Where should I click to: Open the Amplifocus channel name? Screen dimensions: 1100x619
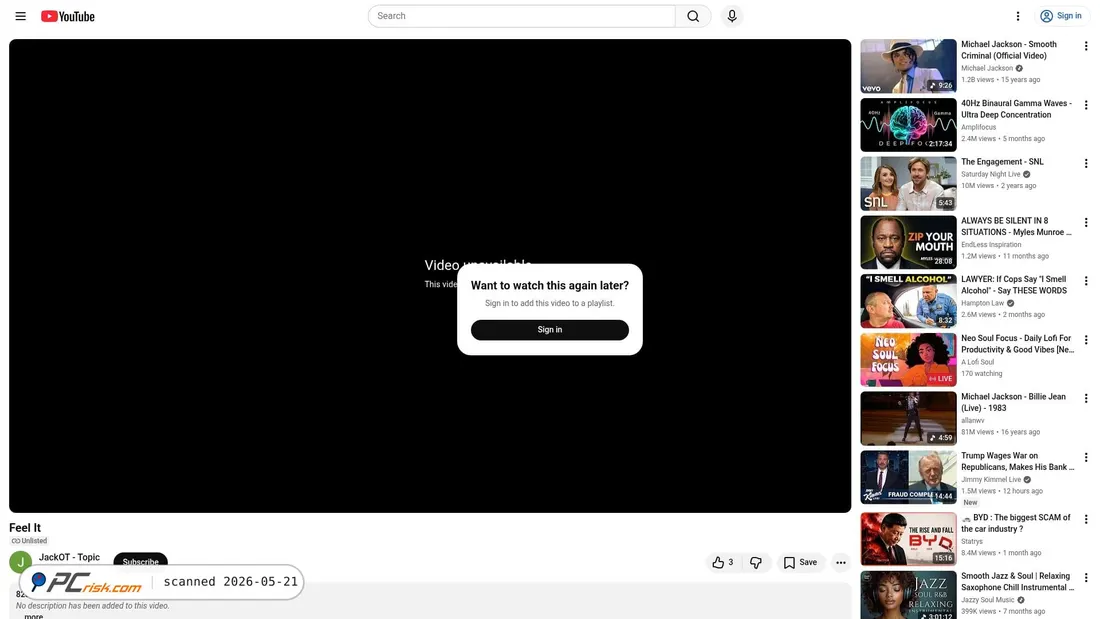click(978, 127)
